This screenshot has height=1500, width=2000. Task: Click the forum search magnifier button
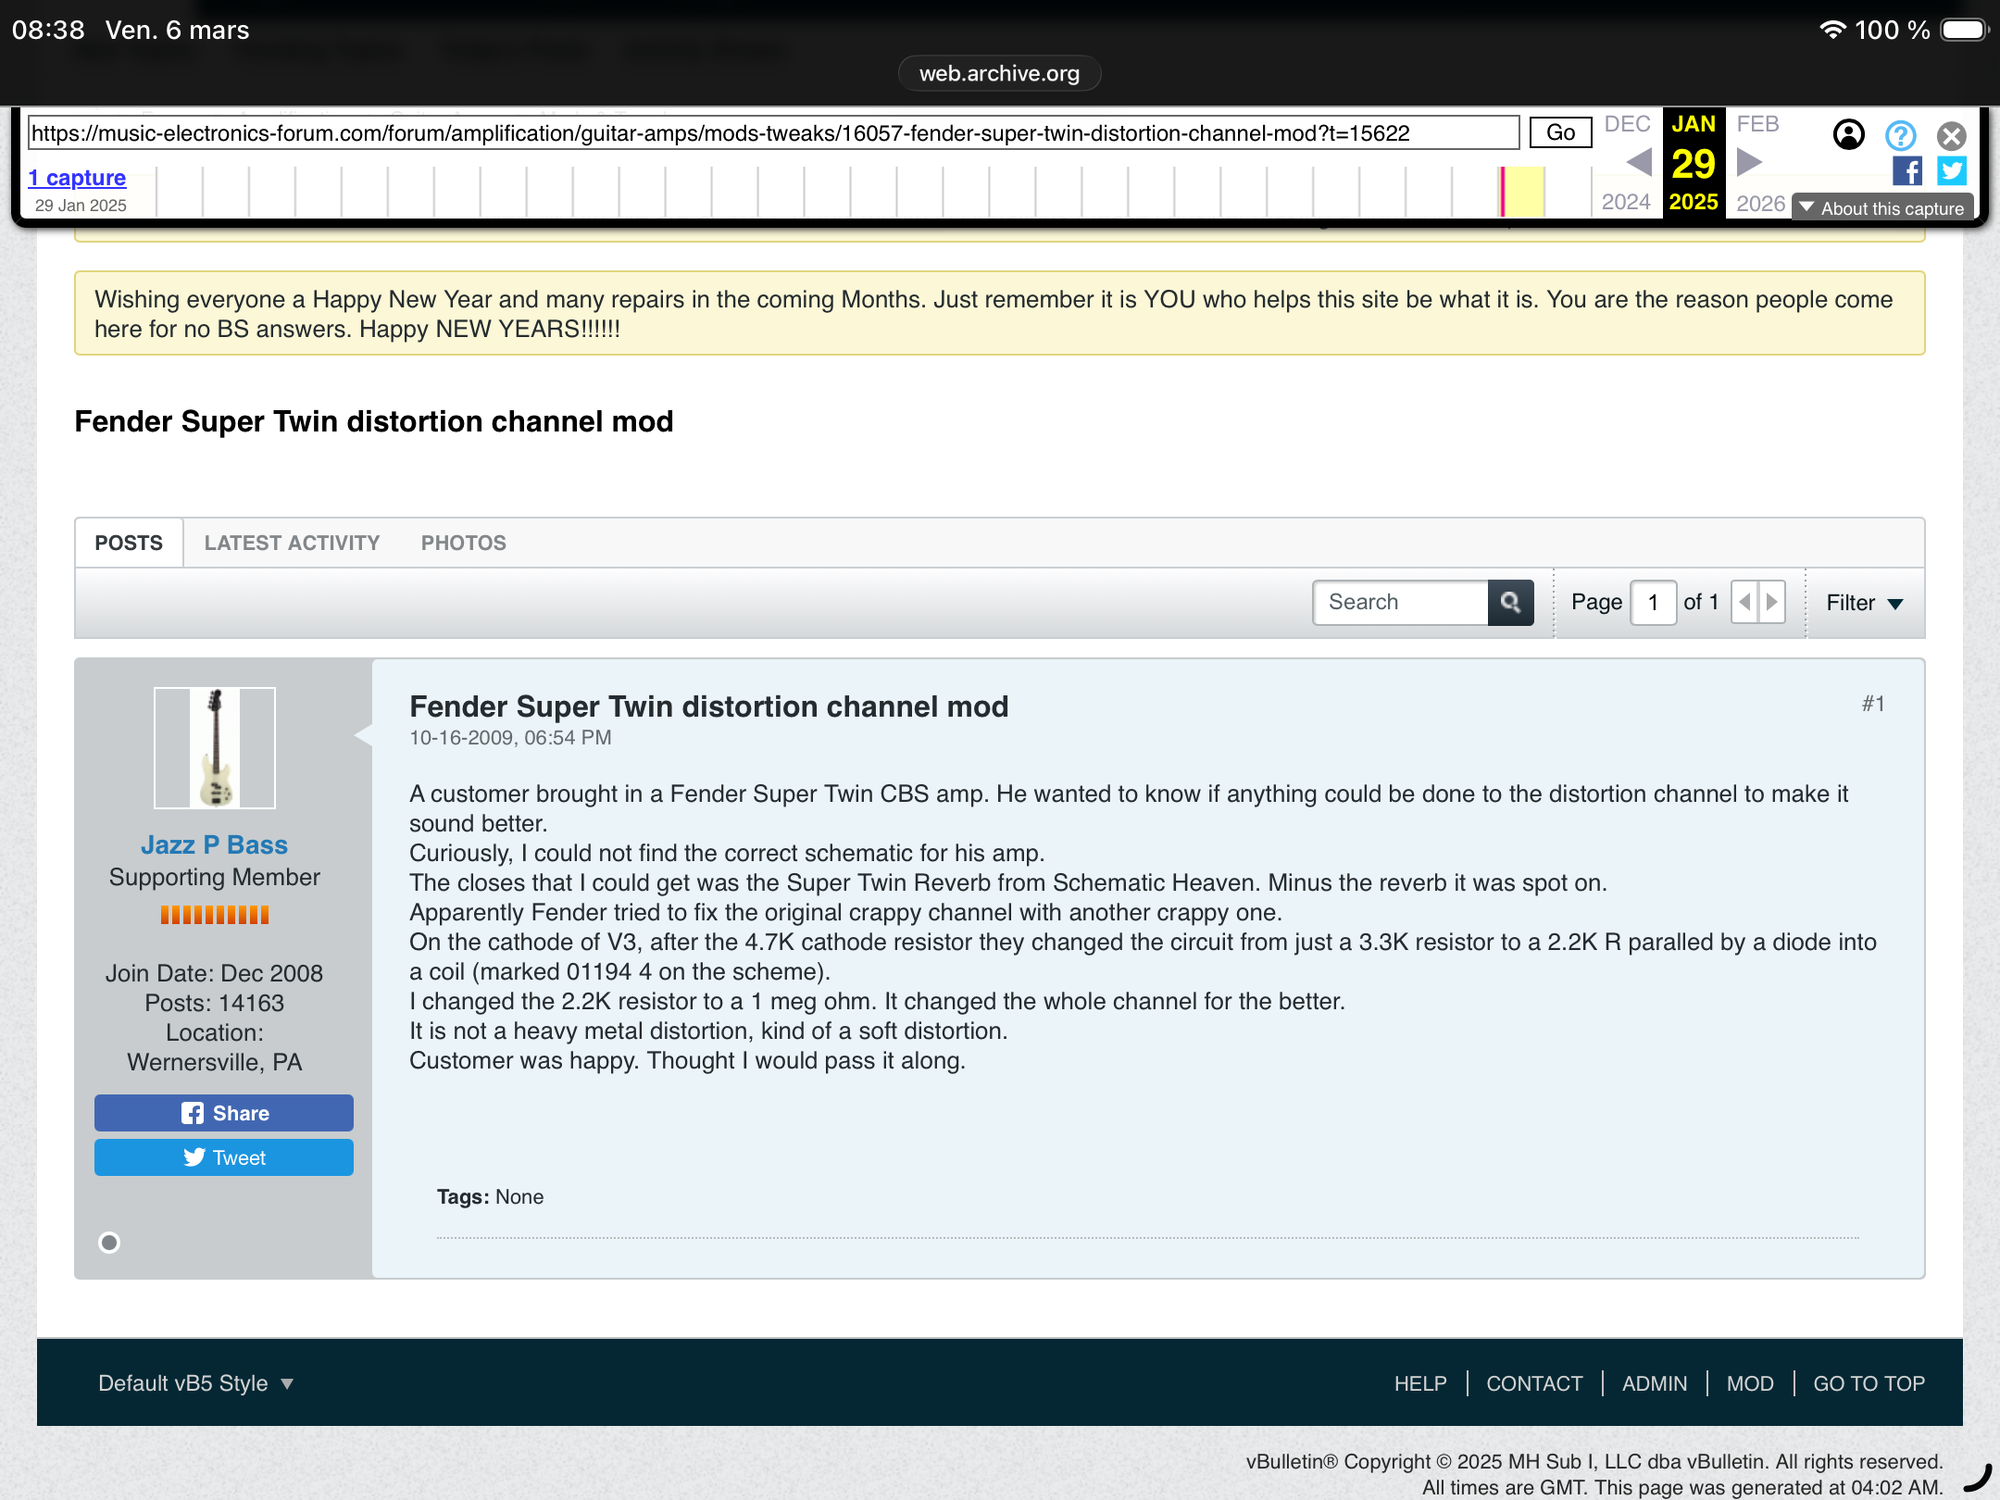click(x=1510, y=602)
